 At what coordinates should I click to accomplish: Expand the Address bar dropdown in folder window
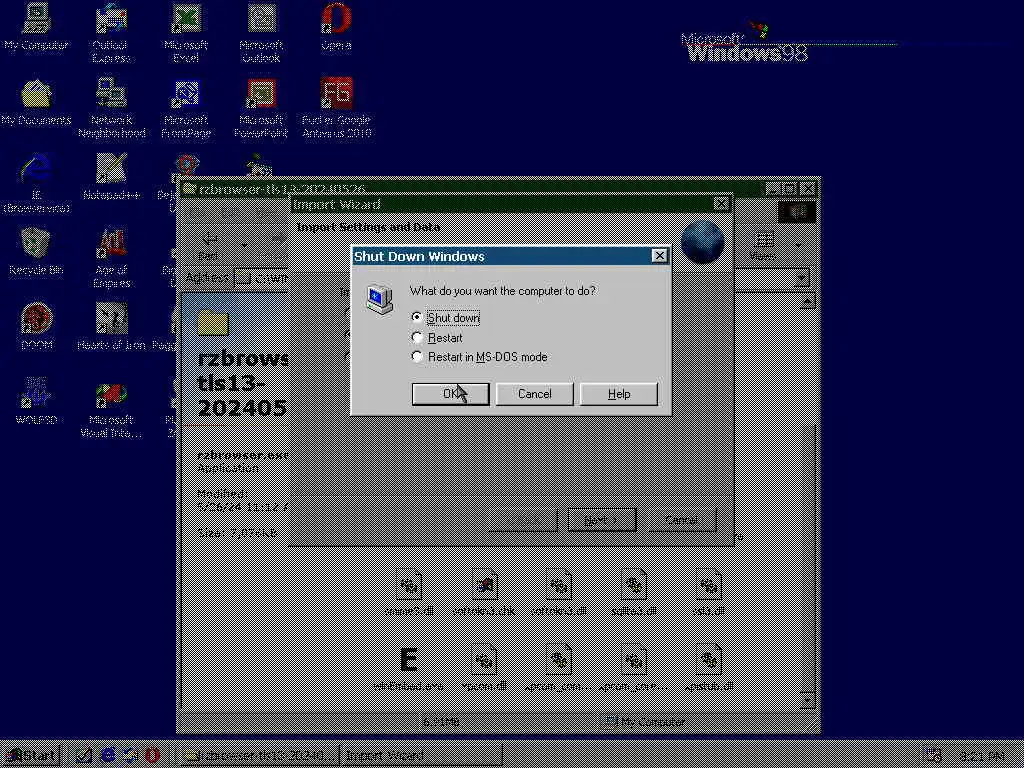pyautogui.click(x=801, y=278)
